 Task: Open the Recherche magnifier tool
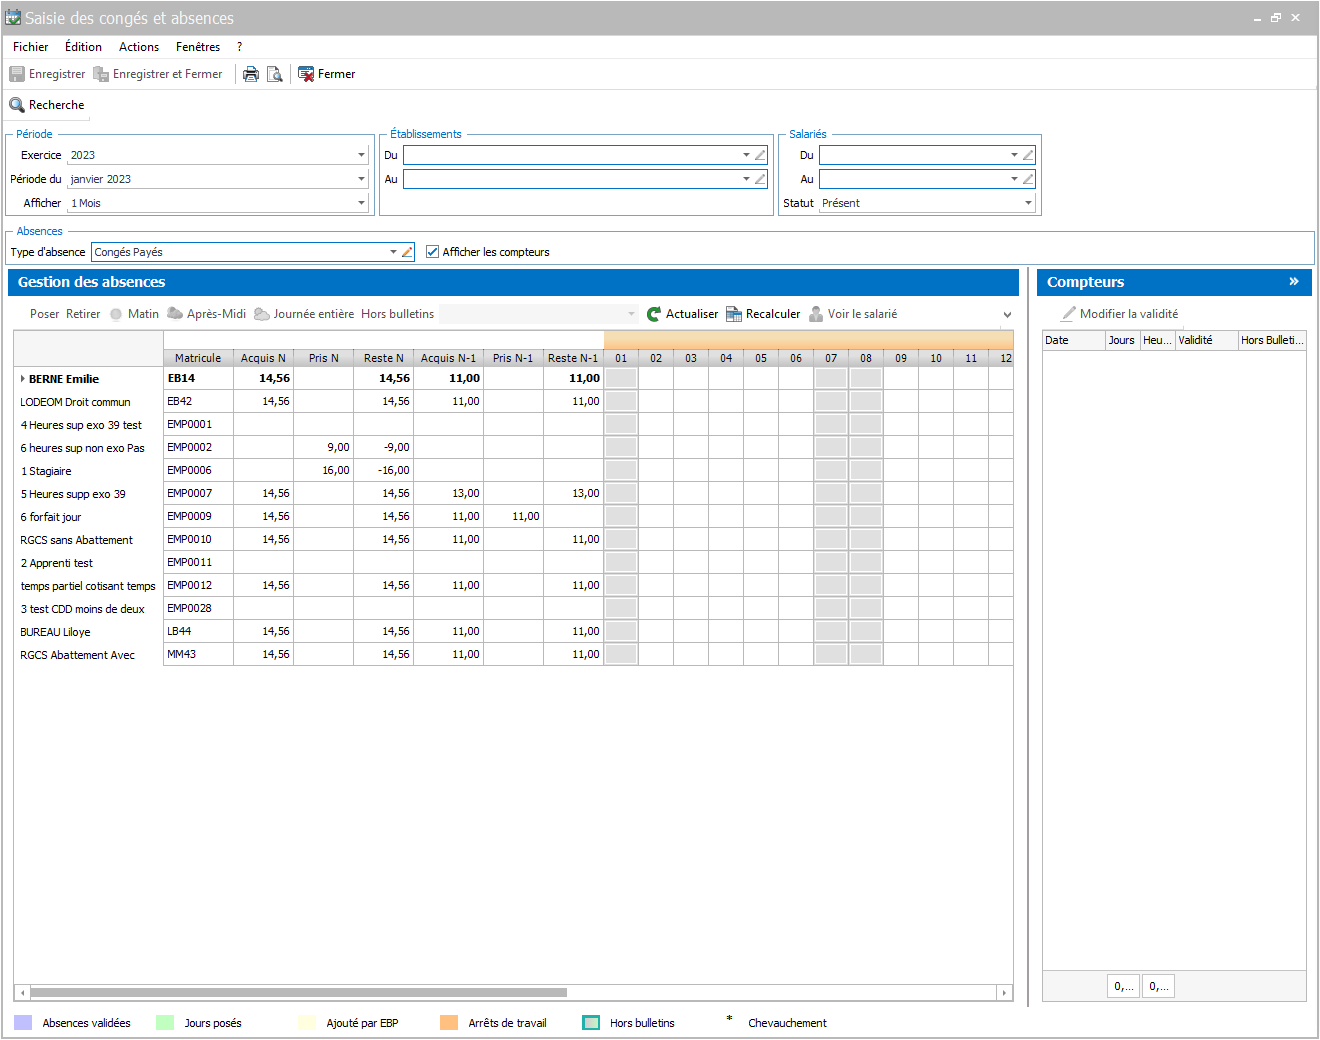pyautogui.click(x=17, y=105)
